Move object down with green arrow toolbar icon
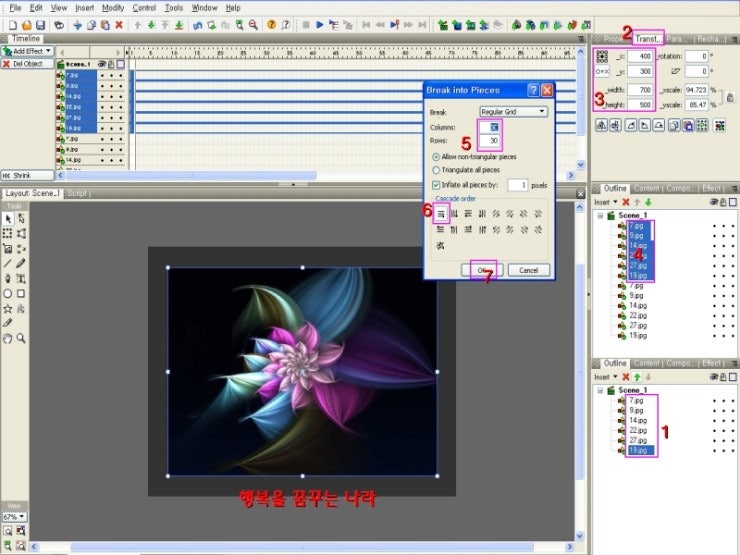 [x=151, y=25]
